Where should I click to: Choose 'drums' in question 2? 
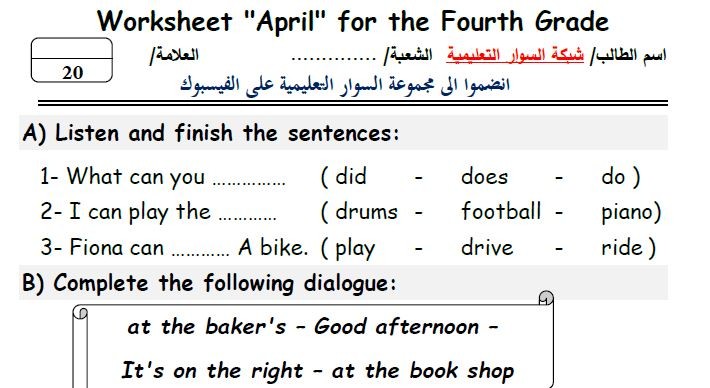[x=366, y=211]
